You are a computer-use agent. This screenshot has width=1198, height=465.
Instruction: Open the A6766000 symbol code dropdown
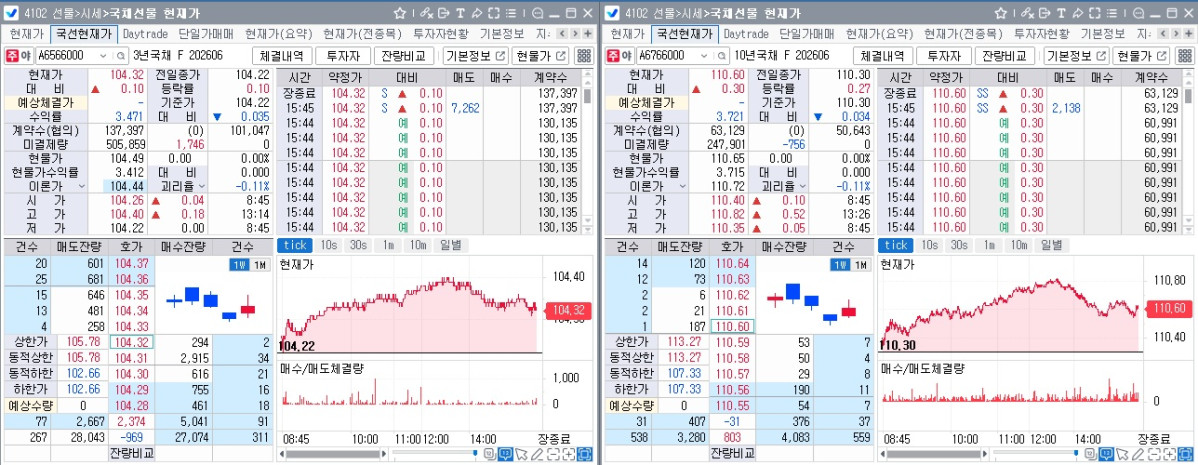coord(704,56)
